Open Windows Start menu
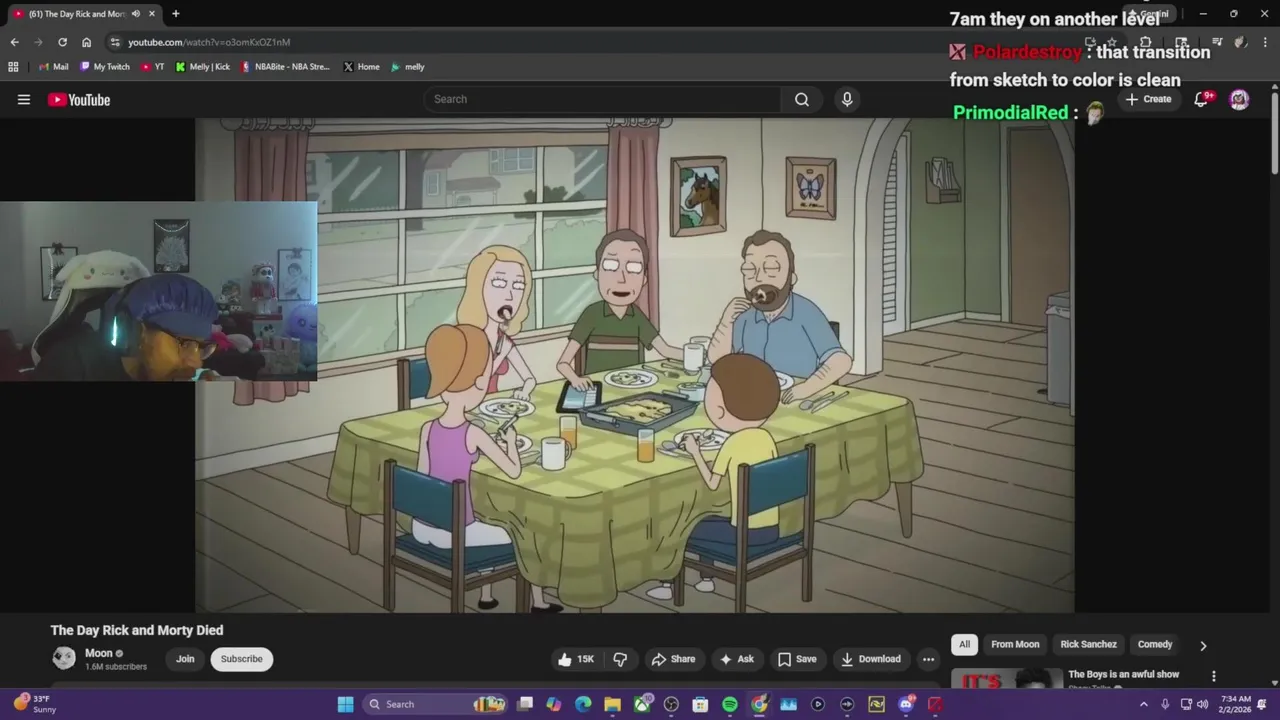 point(345,704)
